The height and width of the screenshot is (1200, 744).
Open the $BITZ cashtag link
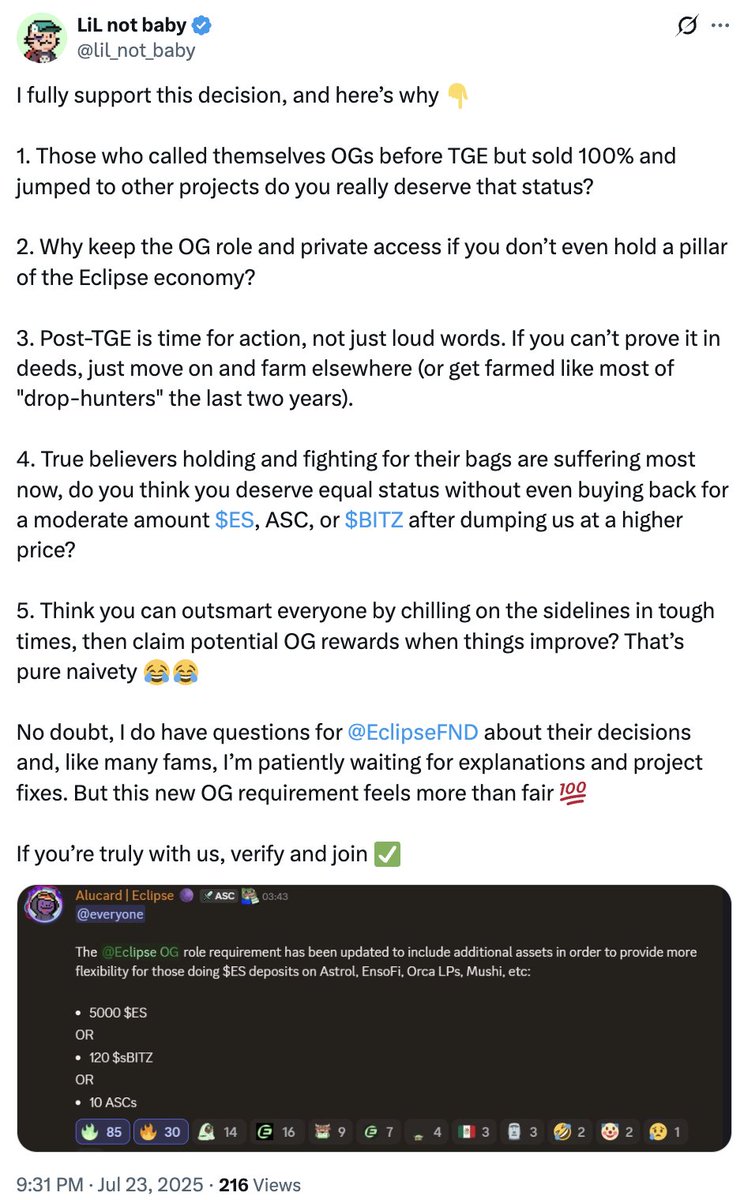pos(374,521)
